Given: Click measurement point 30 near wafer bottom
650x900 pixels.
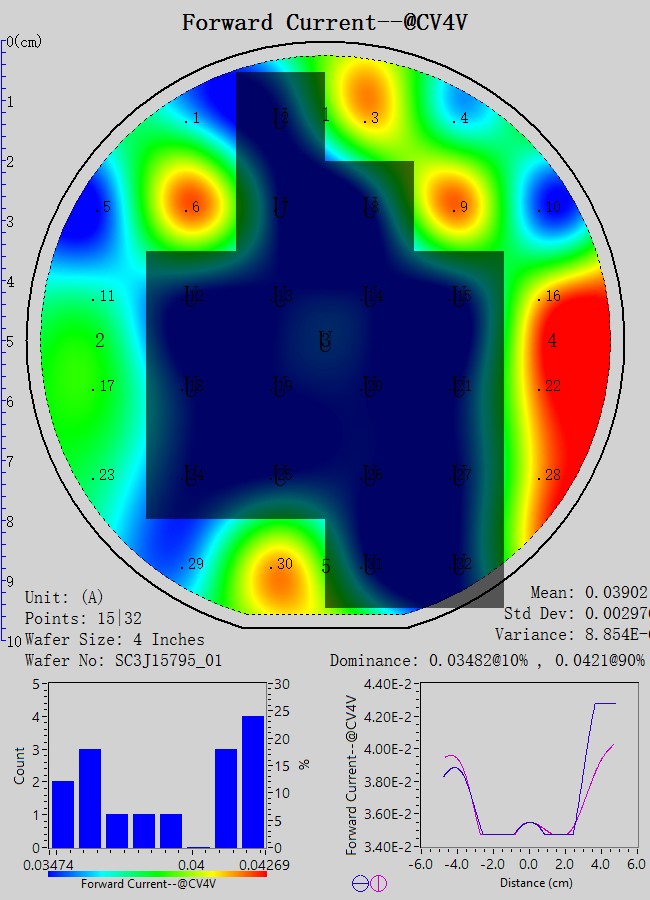Looking at the screenshot, I should (281, 565).
